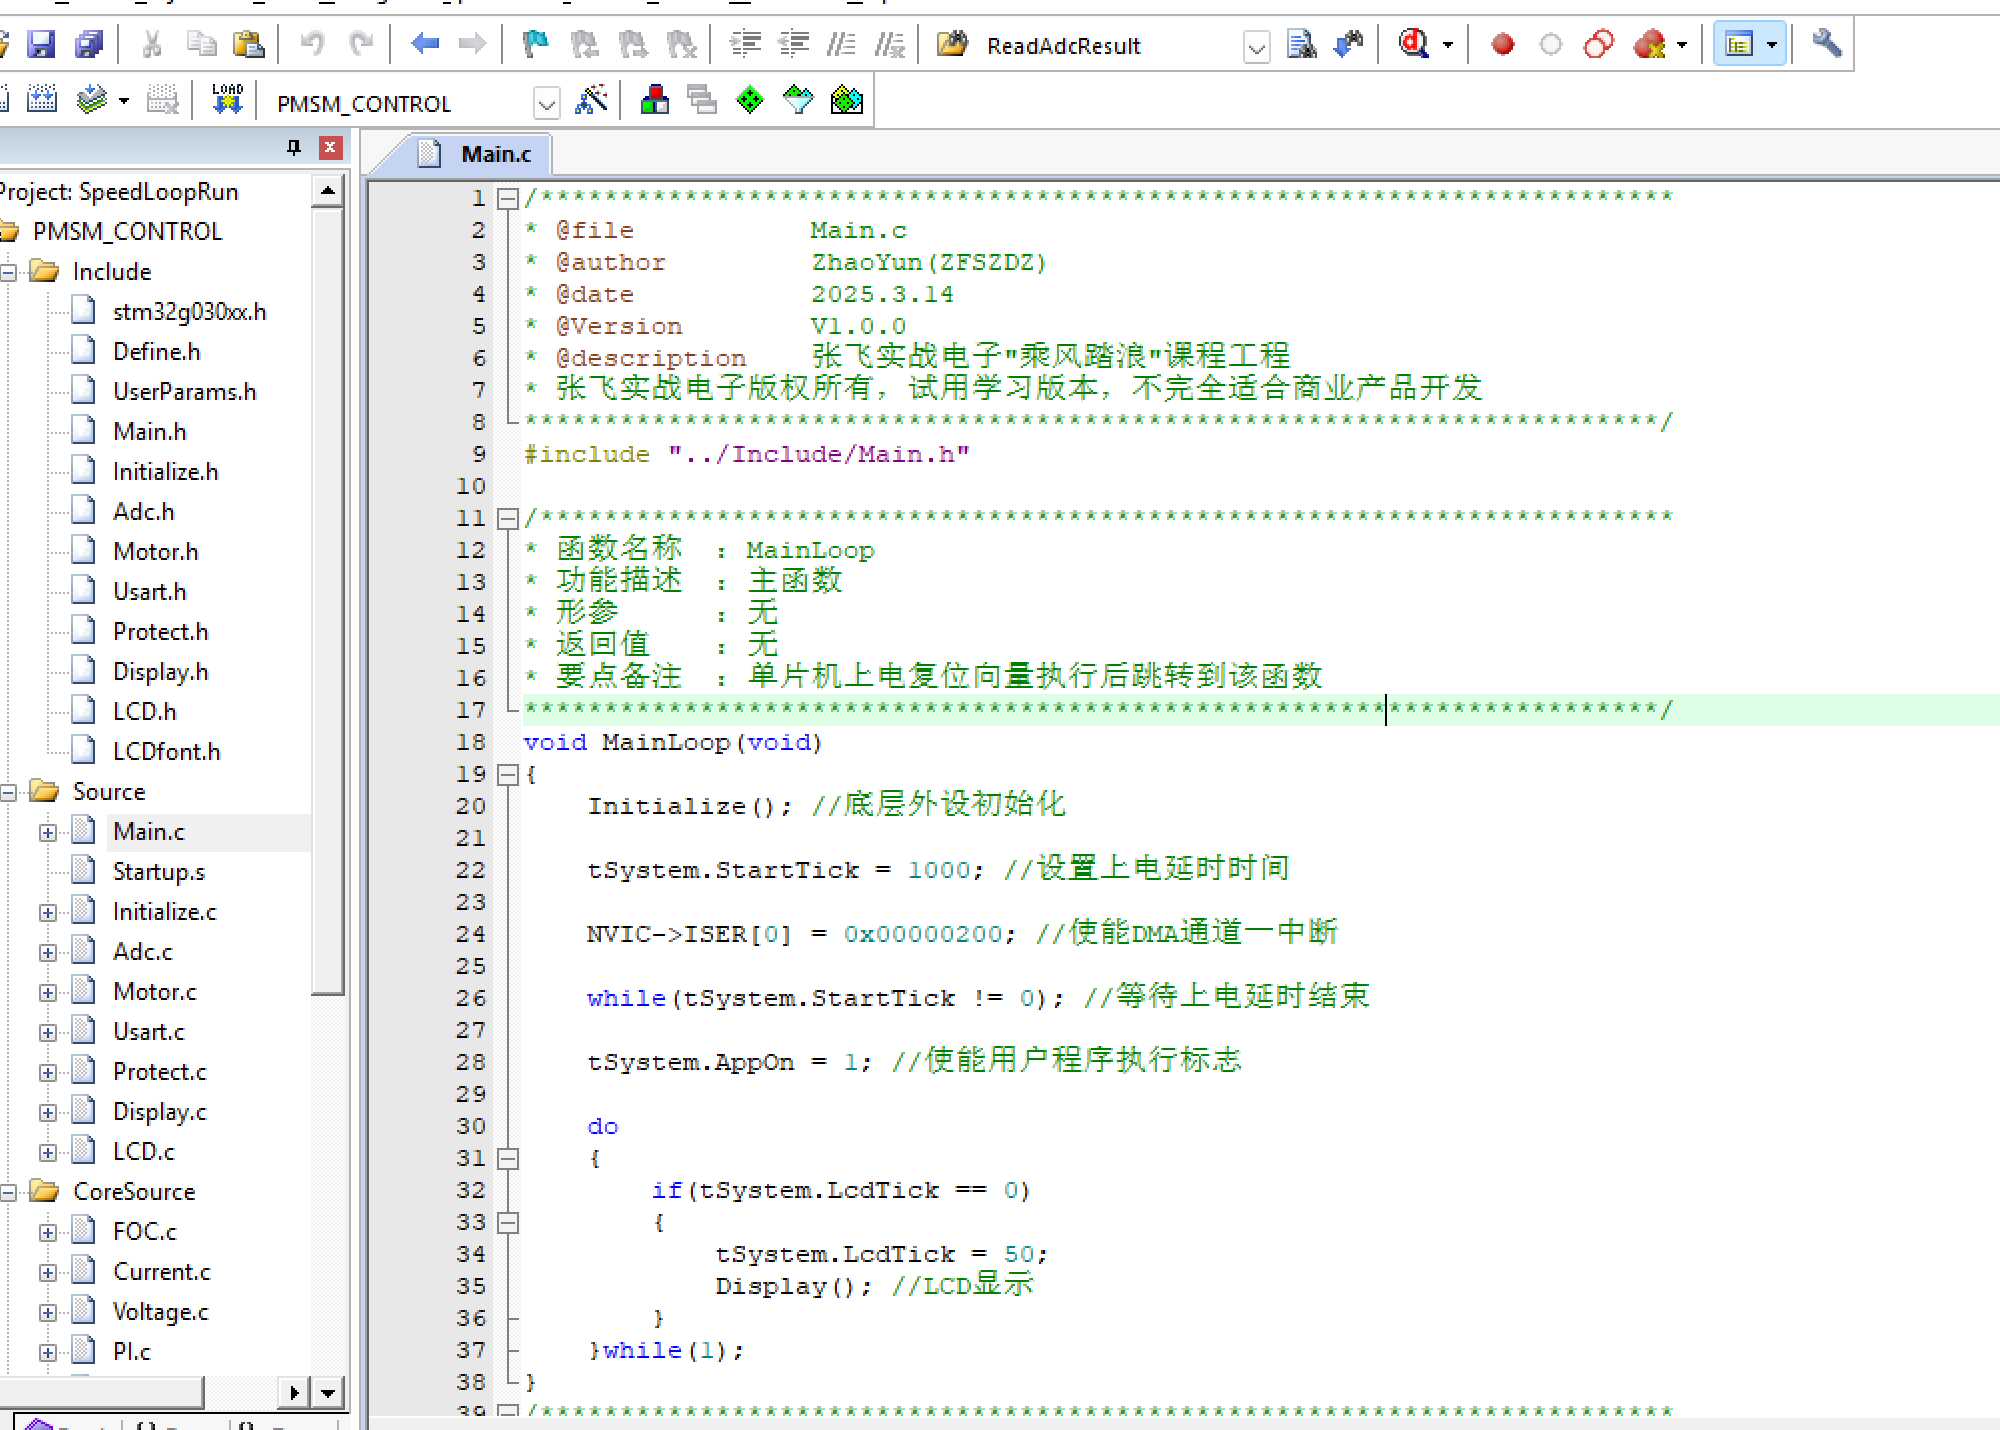Toggle a breakpoint on the current line
The width and height of the screenshot is (2000, 1430).
(x=1502, y=44)
